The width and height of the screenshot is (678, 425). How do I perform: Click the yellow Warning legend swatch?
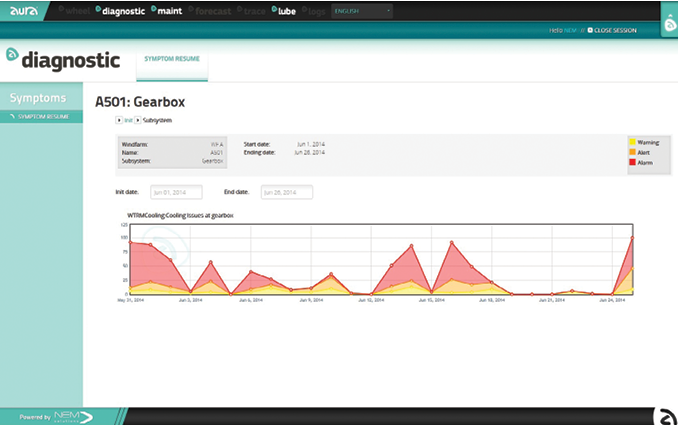[x=632, y=142]
